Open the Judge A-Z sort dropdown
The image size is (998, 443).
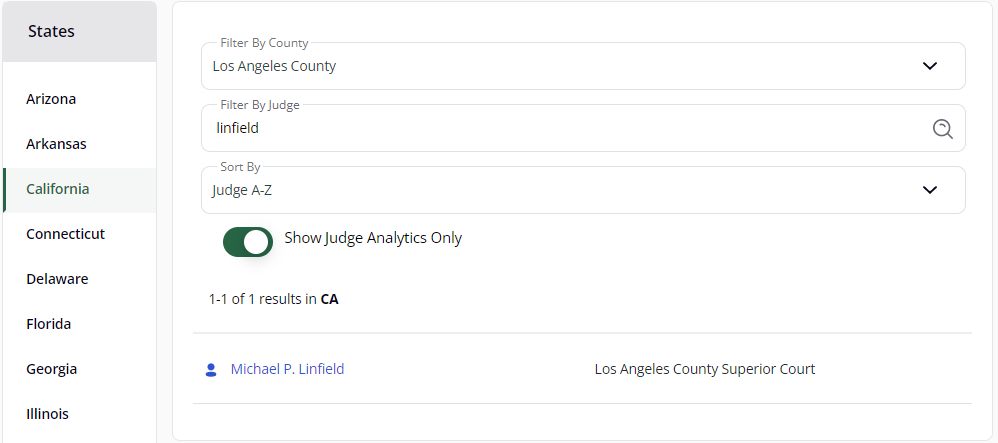tap(583, 190)
